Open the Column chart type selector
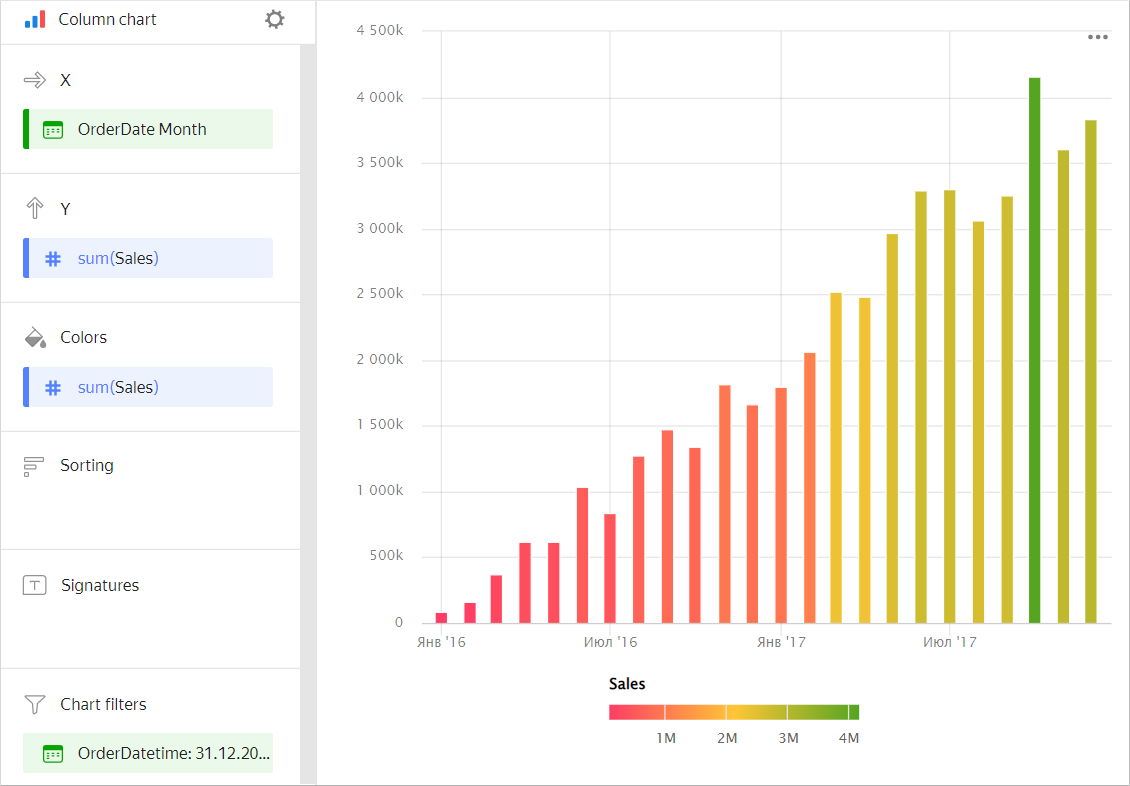The width and height of the screenshot is (1130, 786). 108,19
